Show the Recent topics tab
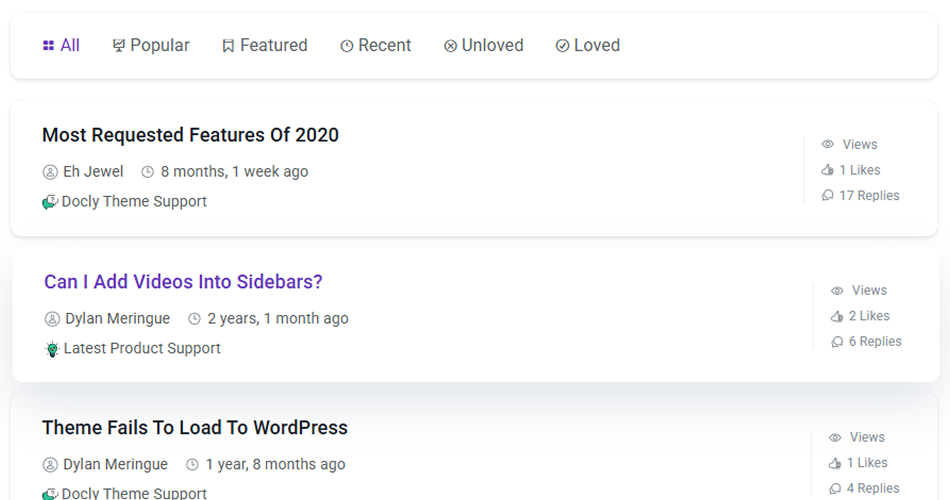The image size is (950, 500). 376,45
